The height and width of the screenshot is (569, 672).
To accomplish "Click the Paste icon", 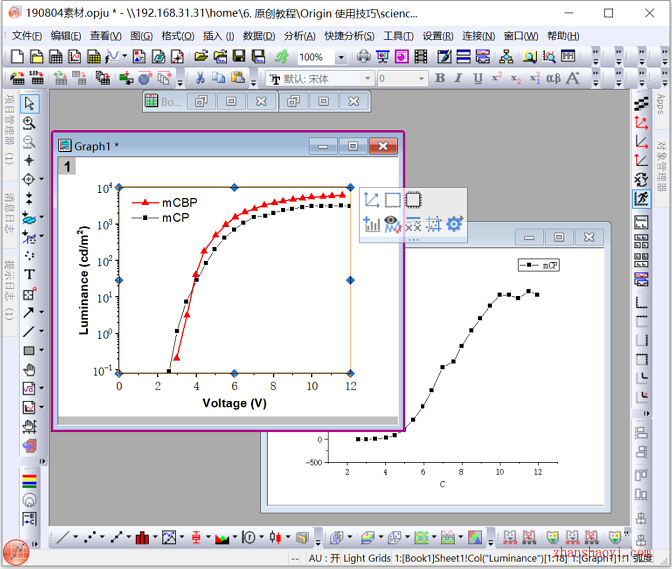I will [x=238, y=78].
